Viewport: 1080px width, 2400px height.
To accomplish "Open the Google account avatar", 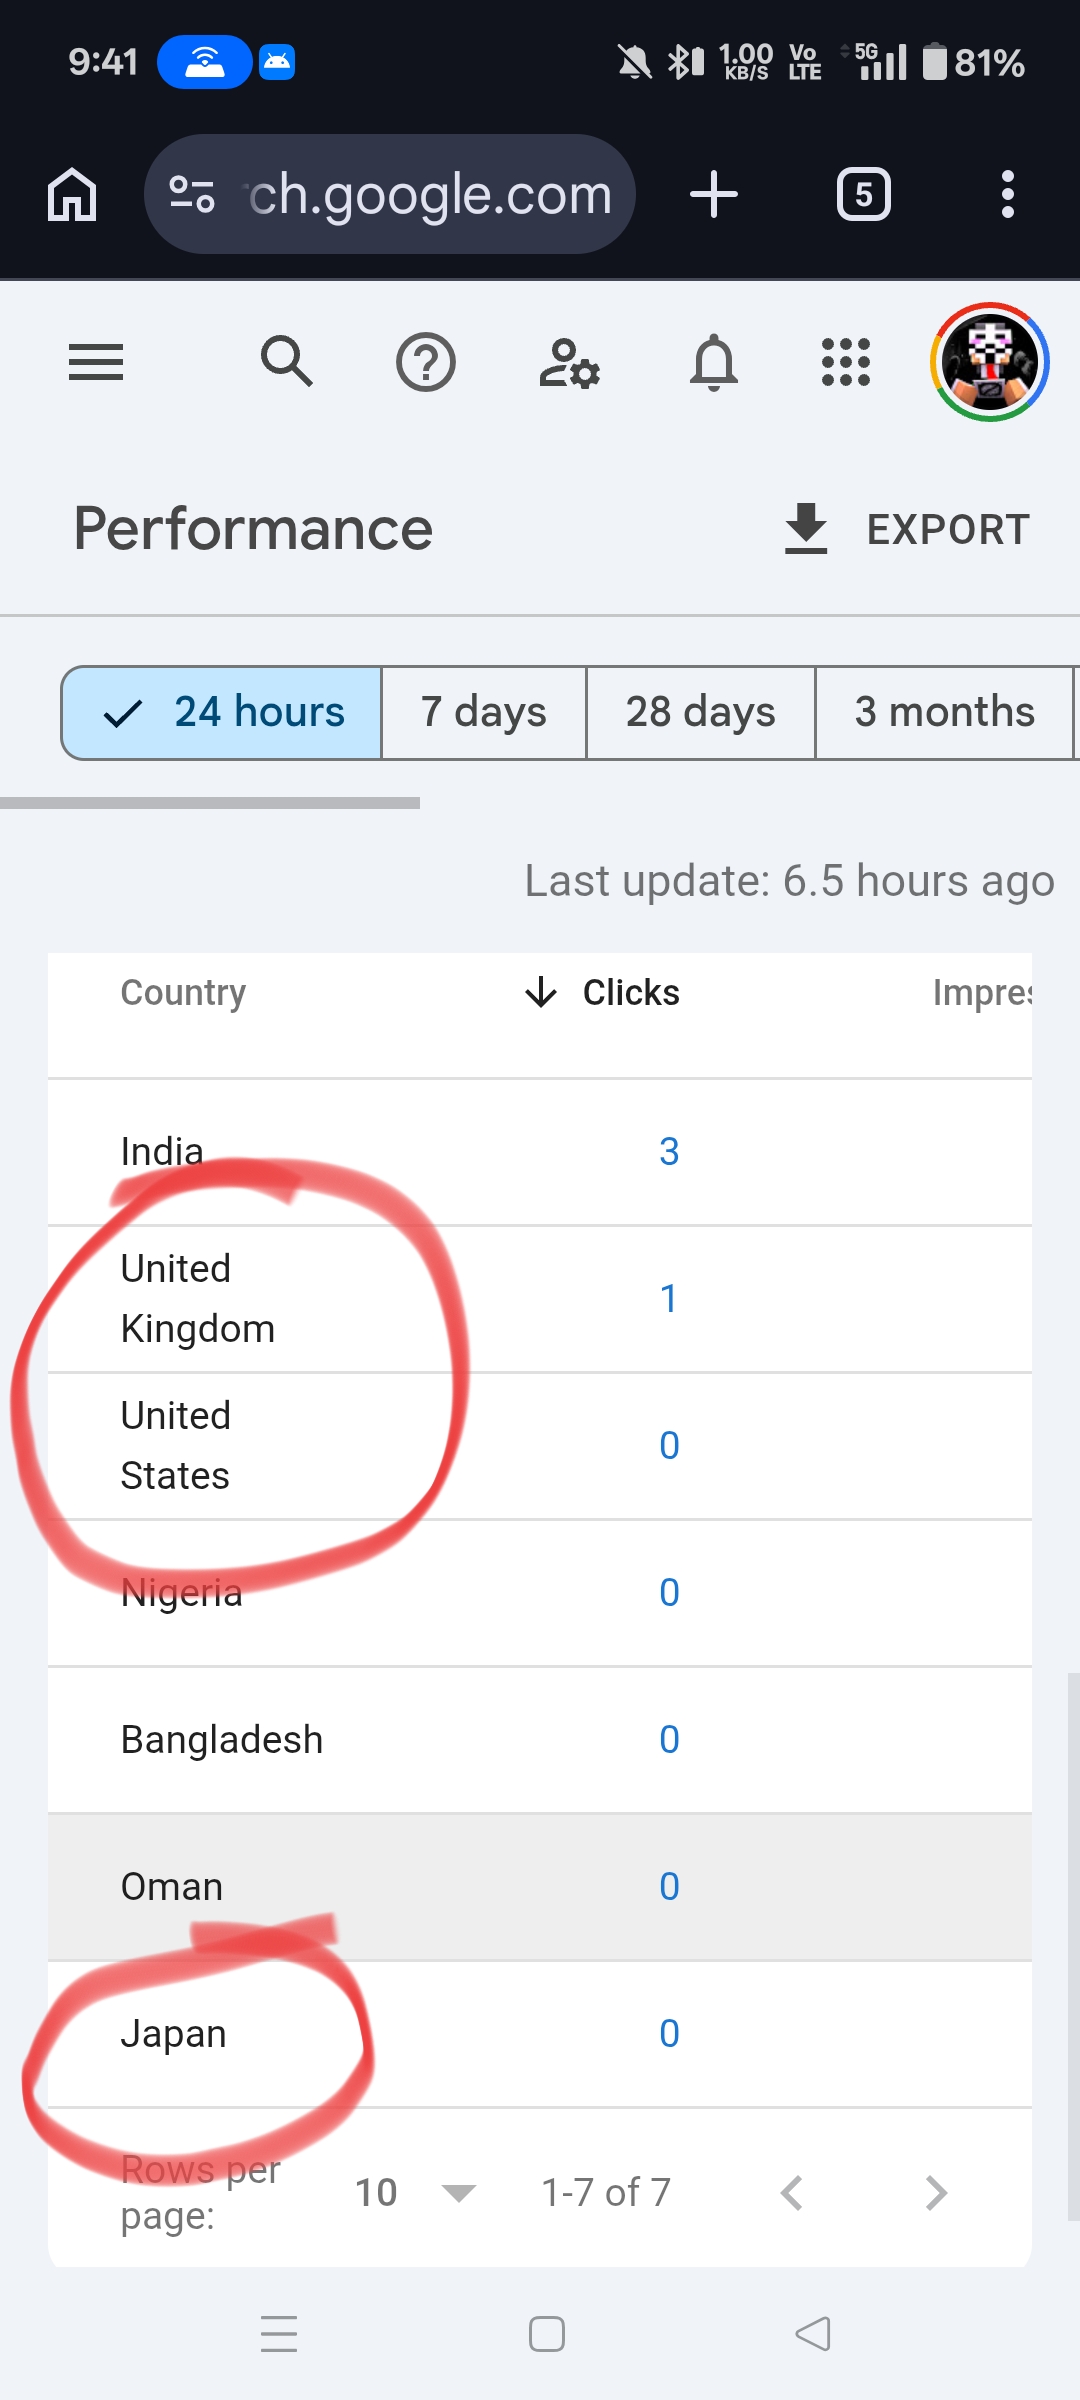I will click(990, 362).
